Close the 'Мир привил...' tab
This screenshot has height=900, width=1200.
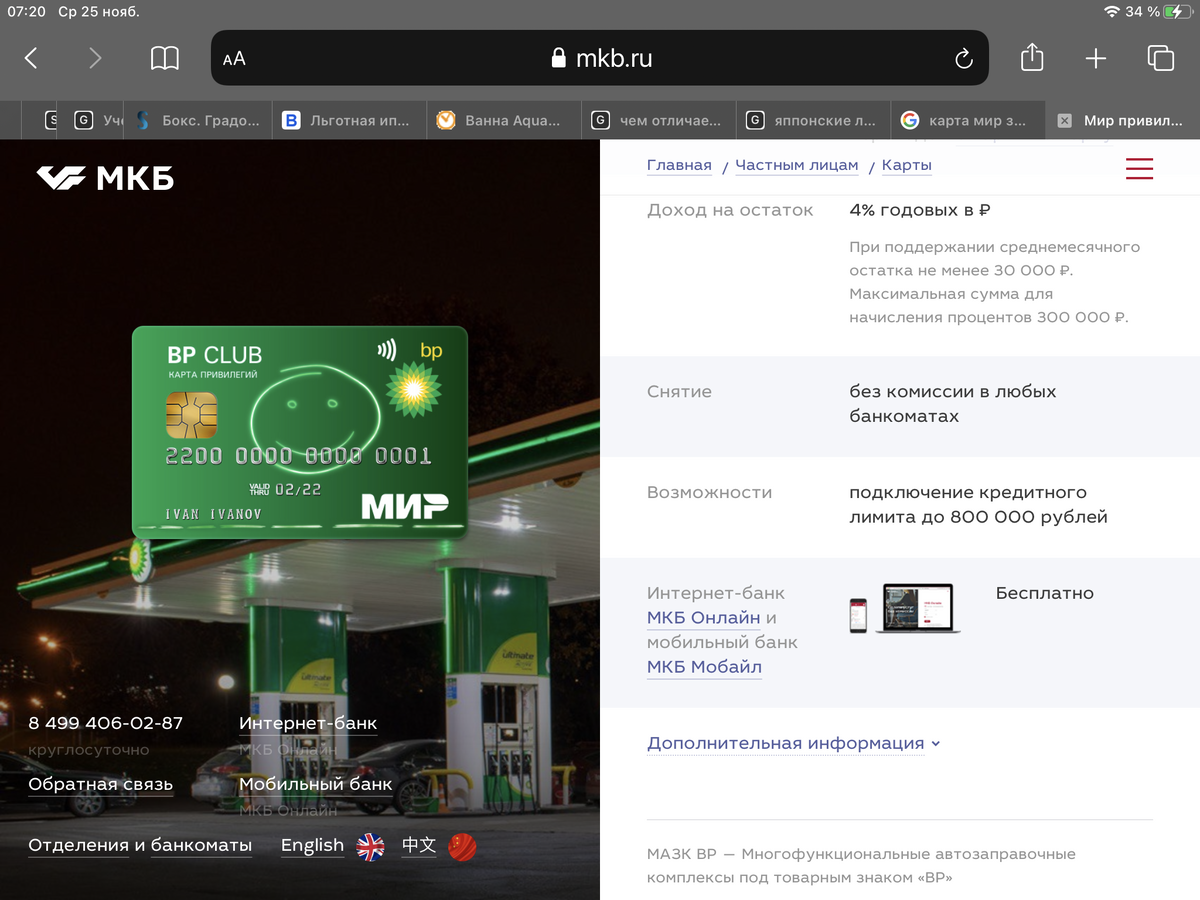[x=1064, y=120]
